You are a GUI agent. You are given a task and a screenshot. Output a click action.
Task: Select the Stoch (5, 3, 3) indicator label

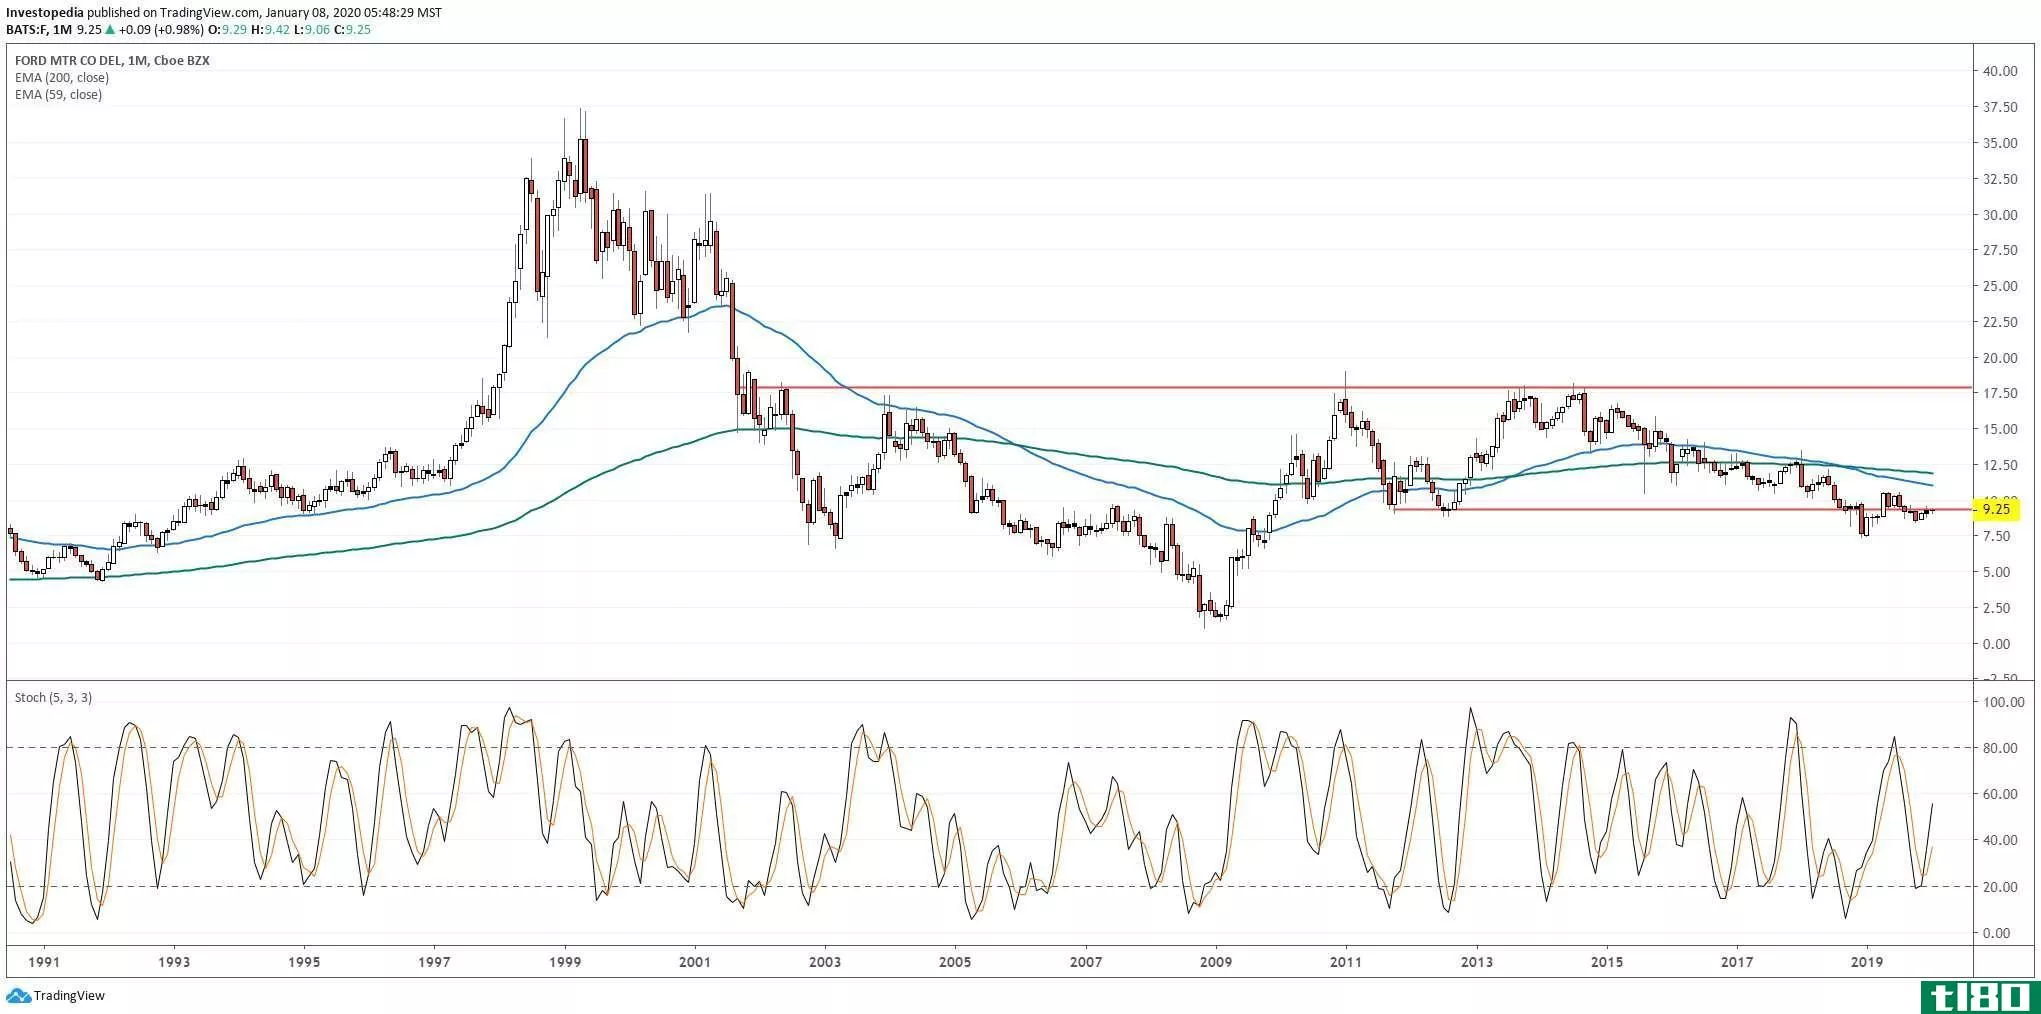53,697
